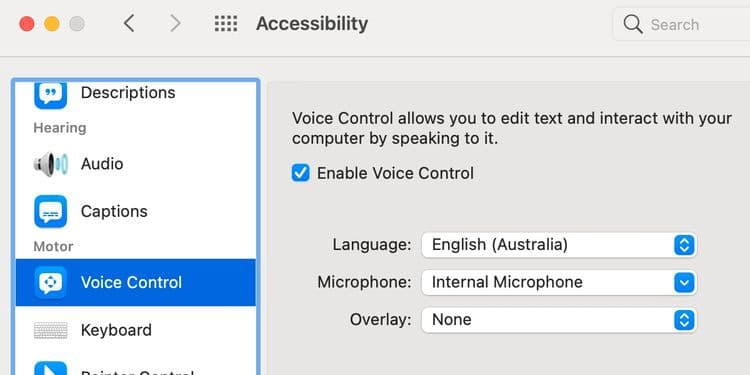Click the Descriptions speech bubble icon
The image size is (750, 375).
(51, 95)
